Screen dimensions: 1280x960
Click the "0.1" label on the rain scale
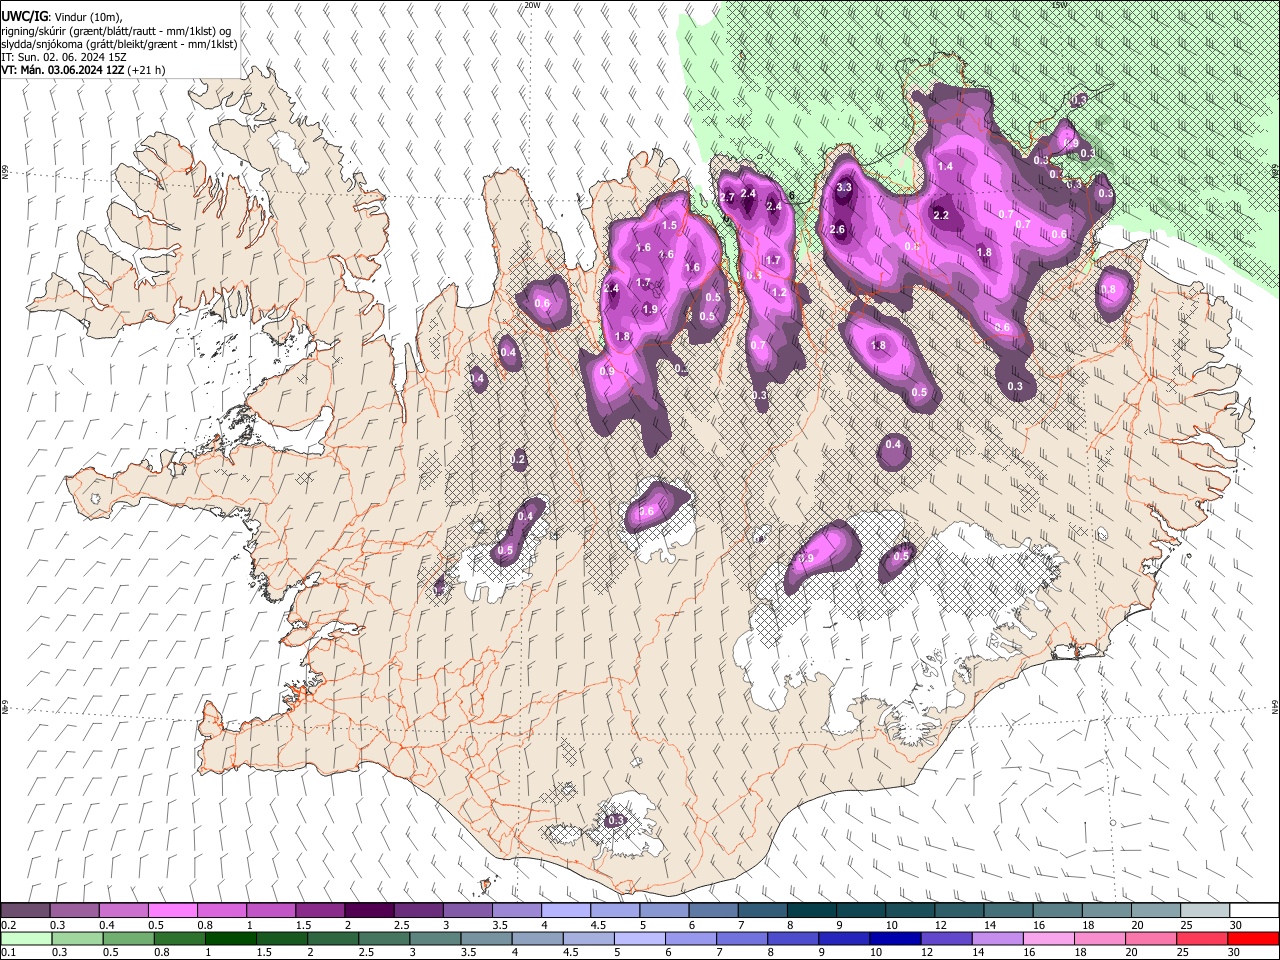click(8, 952)
